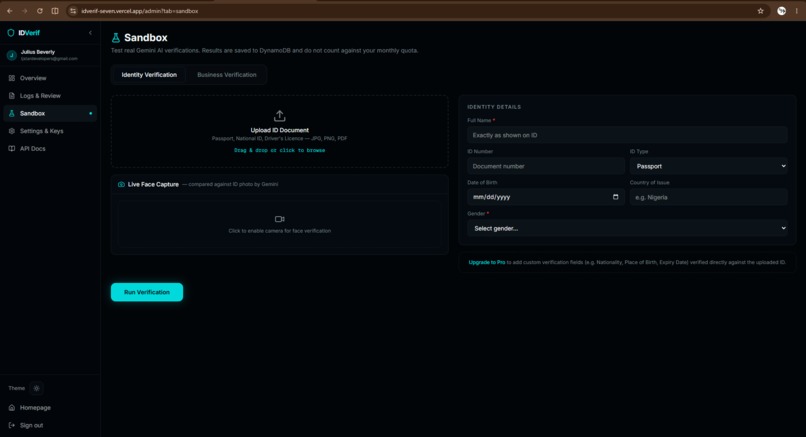Viewport: 806px width, 437px height.
Task: Click the Sandbox heading flask icon
Action: (x=116, y=38)
